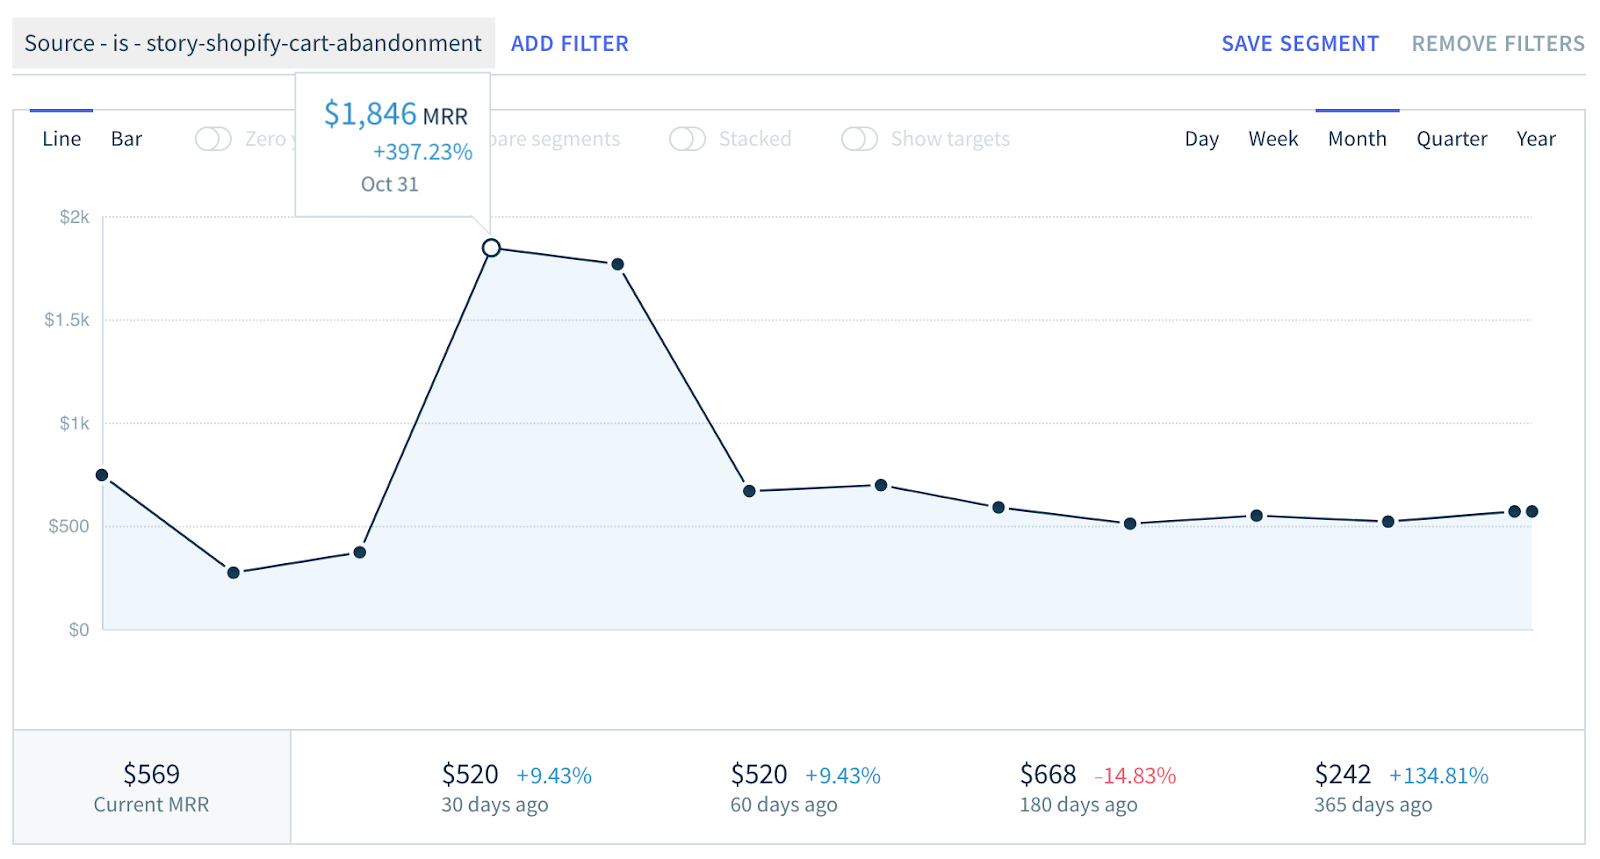
Task: Click the first data point on the chart line
Action: click(x=102, y=475)
